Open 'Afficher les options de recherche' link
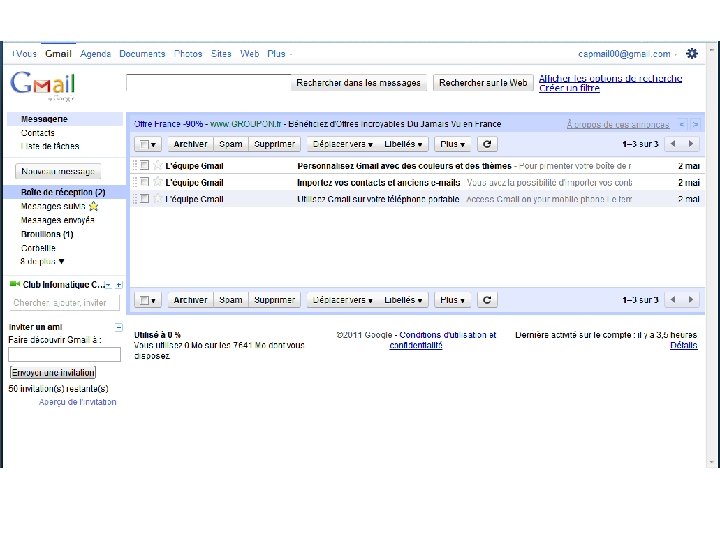The height and width of the screenshot is (540, 720). 610,78
